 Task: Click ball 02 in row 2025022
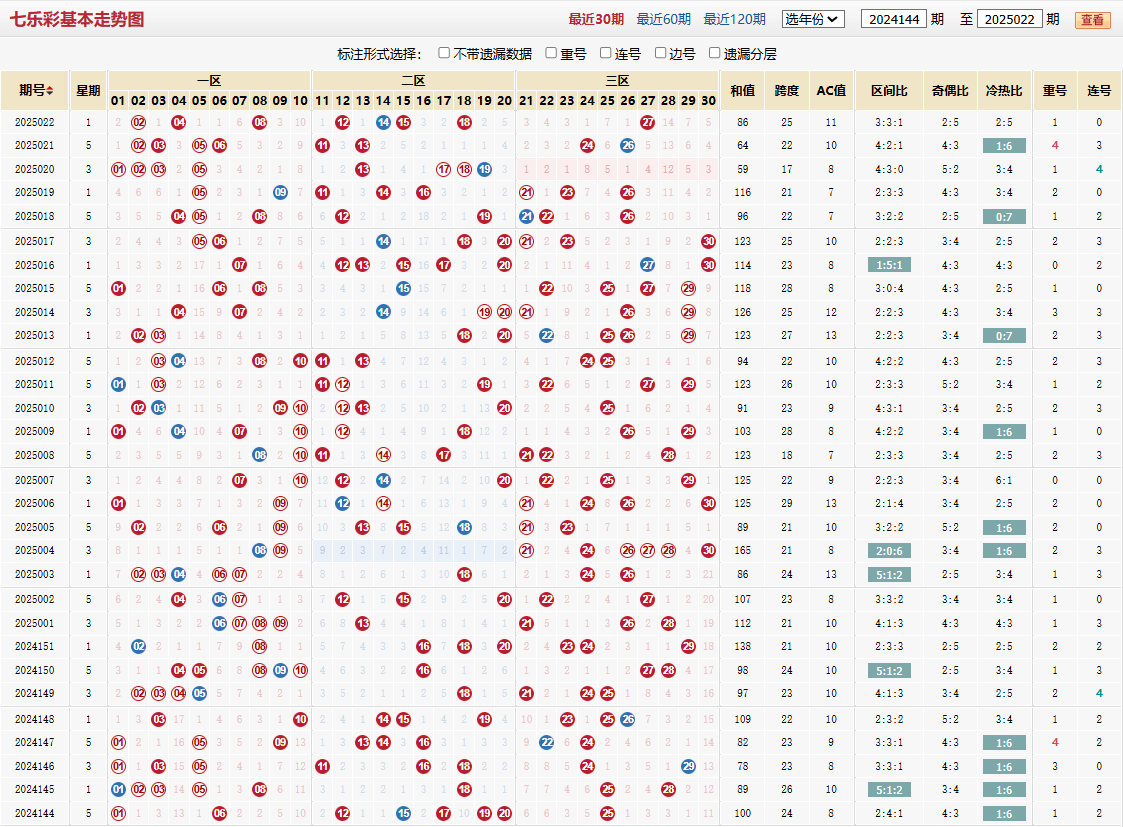pos(138,122)
